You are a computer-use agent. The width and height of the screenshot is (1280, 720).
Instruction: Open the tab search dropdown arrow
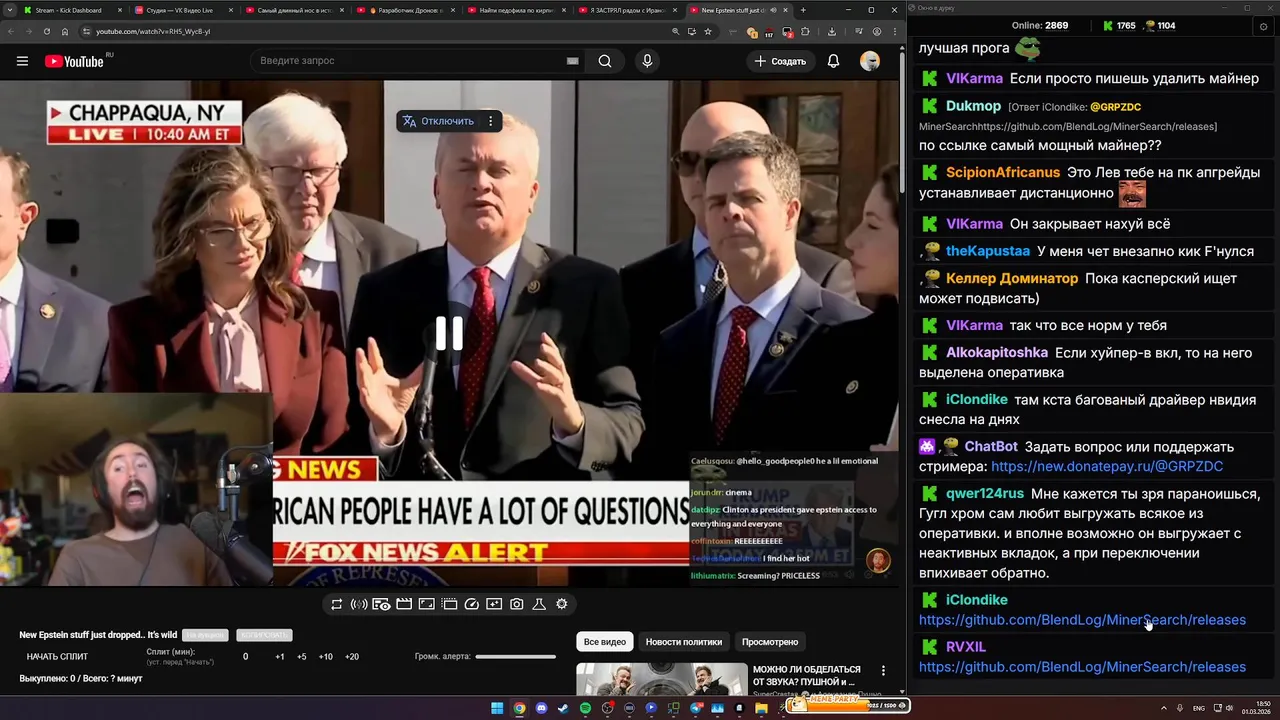(11, 10)
